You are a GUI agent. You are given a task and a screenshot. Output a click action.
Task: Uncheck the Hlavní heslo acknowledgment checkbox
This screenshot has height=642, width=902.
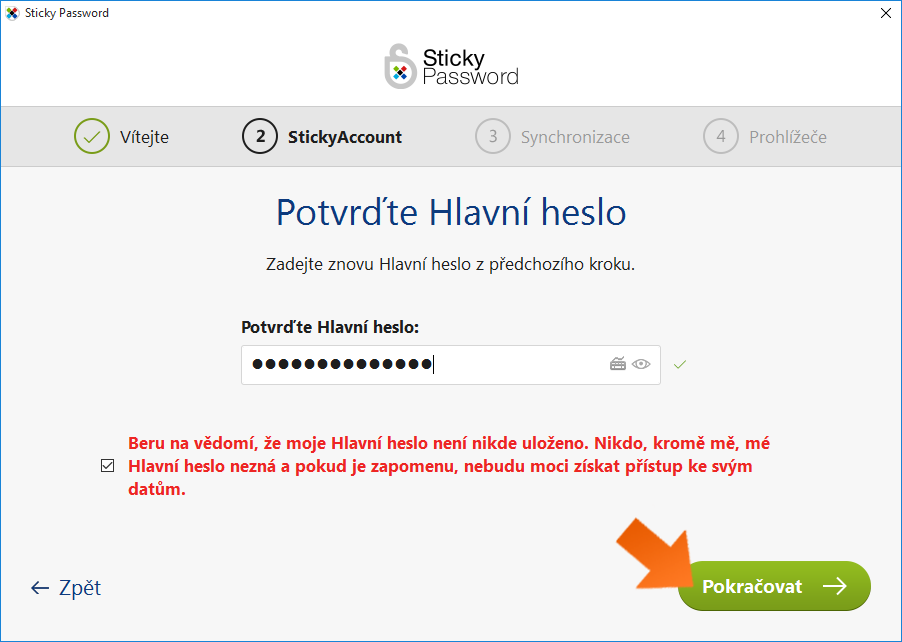(108, 465)
